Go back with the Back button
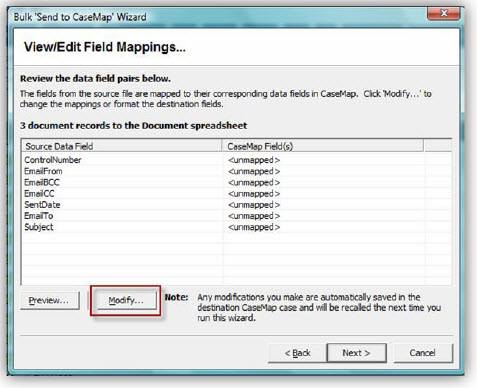 pos(297,353)
